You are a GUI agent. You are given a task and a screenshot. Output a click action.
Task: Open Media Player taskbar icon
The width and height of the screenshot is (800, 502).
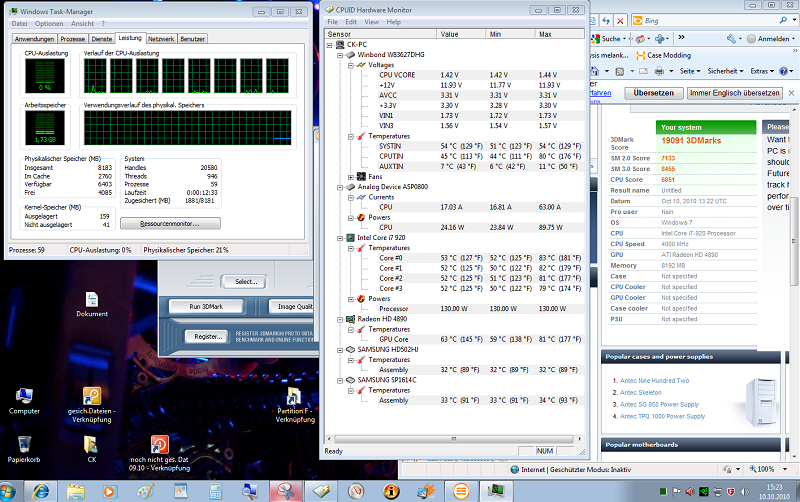tap(109, 492)
